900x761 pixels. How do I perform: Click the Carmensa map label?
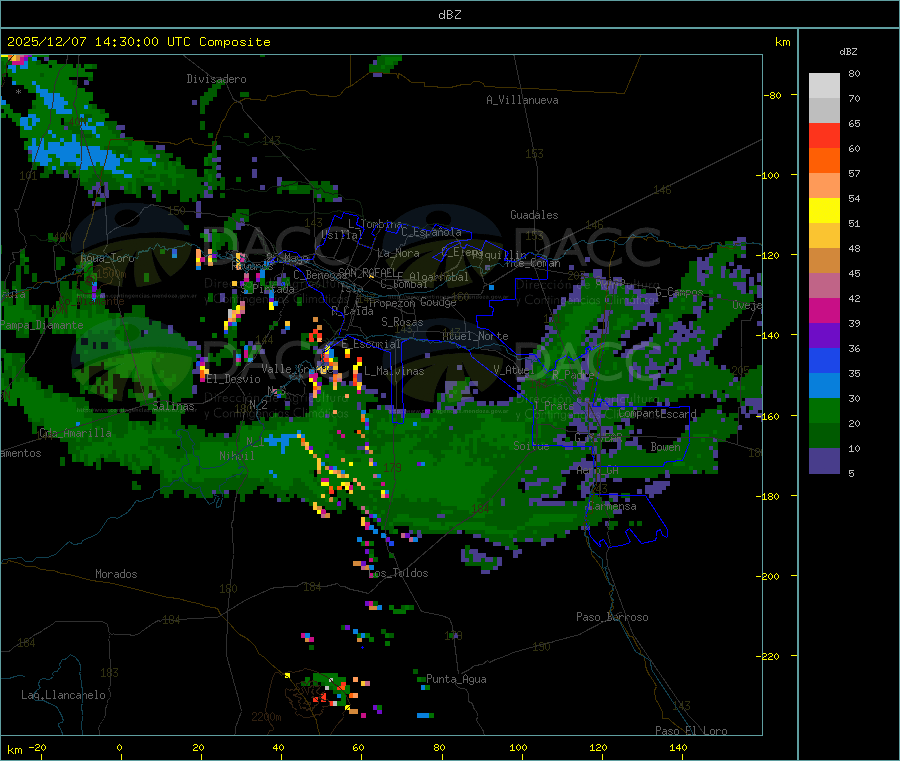612,506
